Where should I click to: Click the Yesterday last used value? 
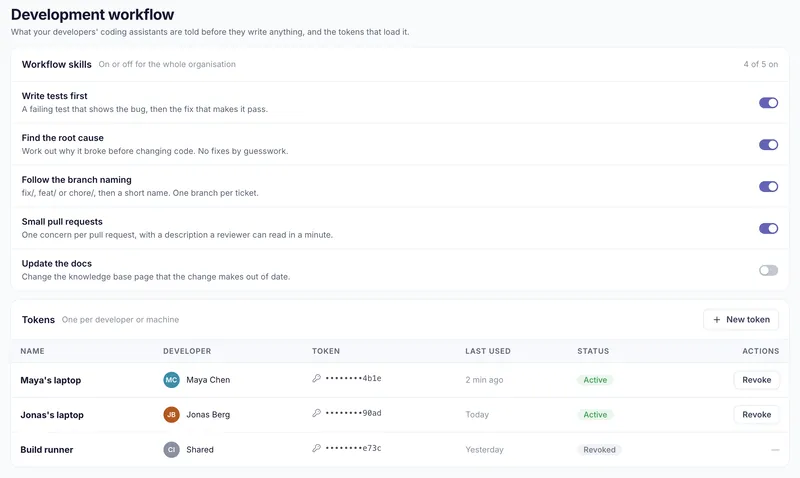tap(484, 449)
